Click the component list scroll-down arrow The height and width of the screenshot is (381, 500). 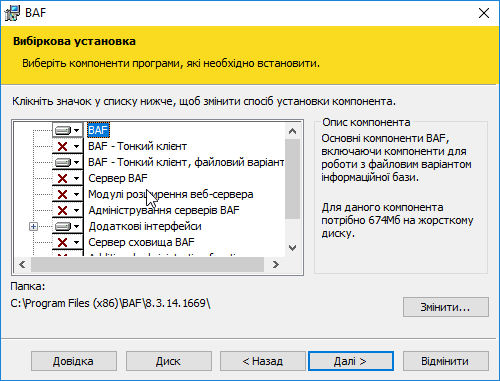(x=293, y=248)
